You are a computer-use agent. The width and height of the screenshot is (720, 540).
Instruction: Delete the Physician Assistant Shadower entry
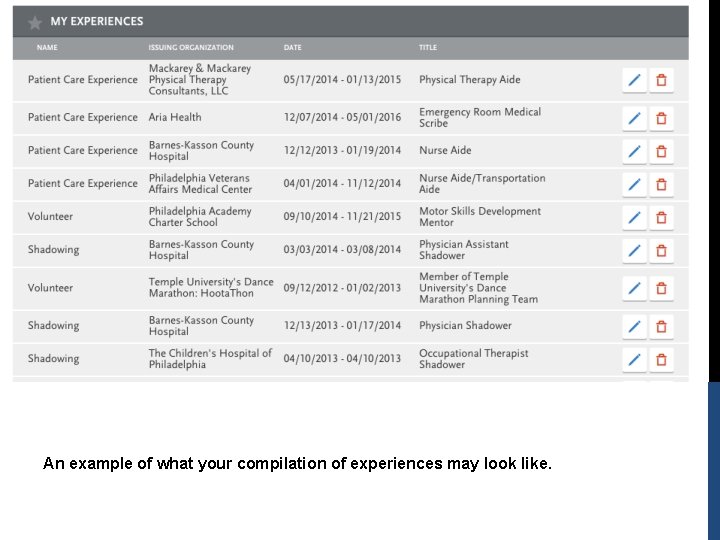click(661, 251)
